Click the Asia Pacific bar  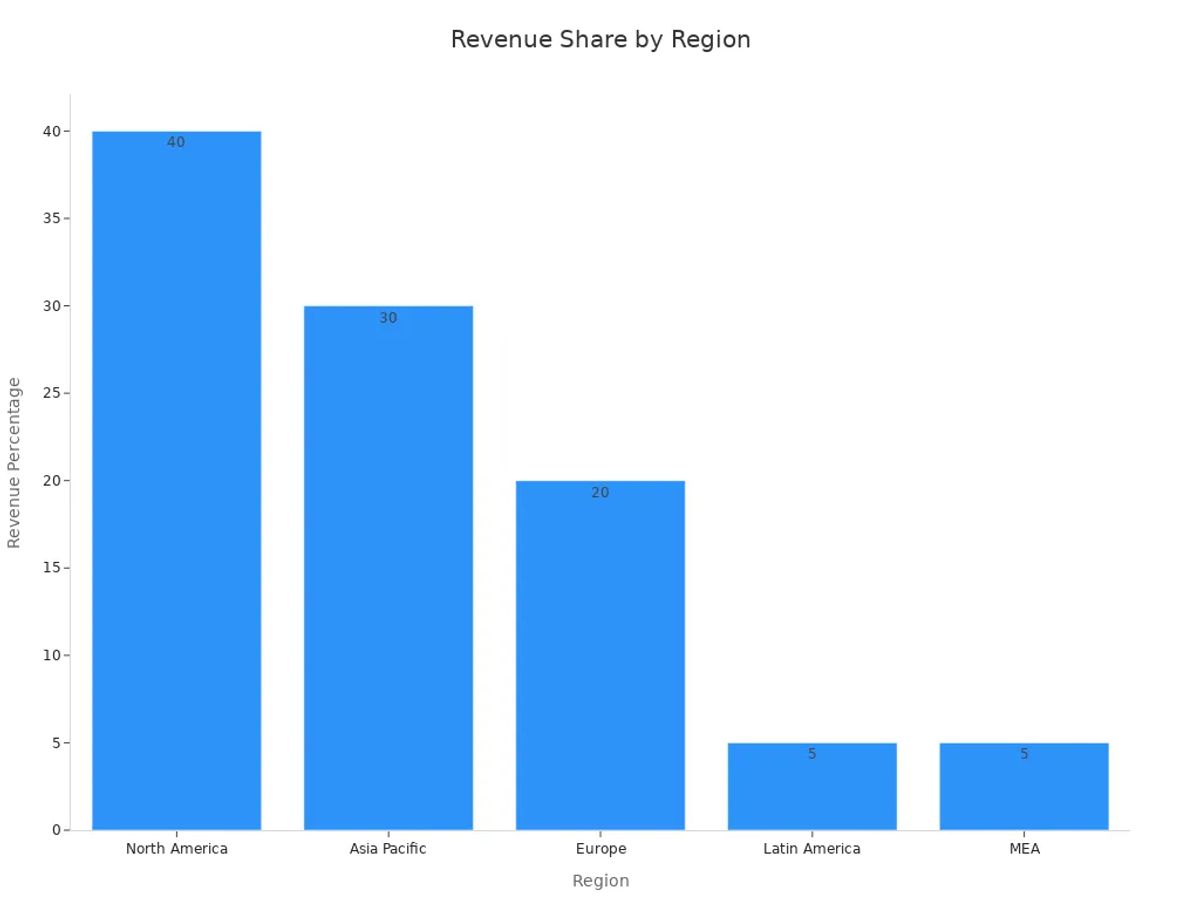pos(388,565)
